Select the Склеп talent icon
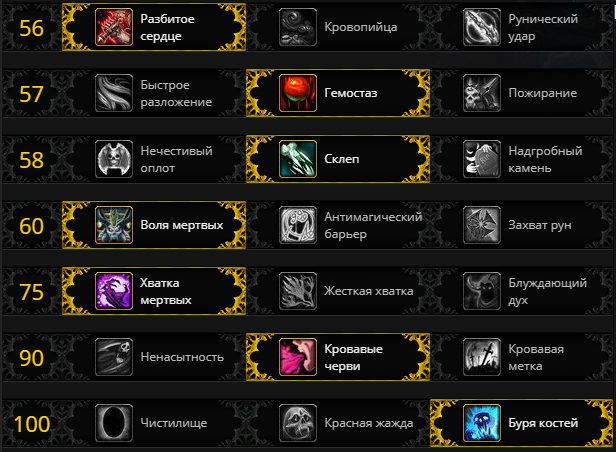 (298, 159)
